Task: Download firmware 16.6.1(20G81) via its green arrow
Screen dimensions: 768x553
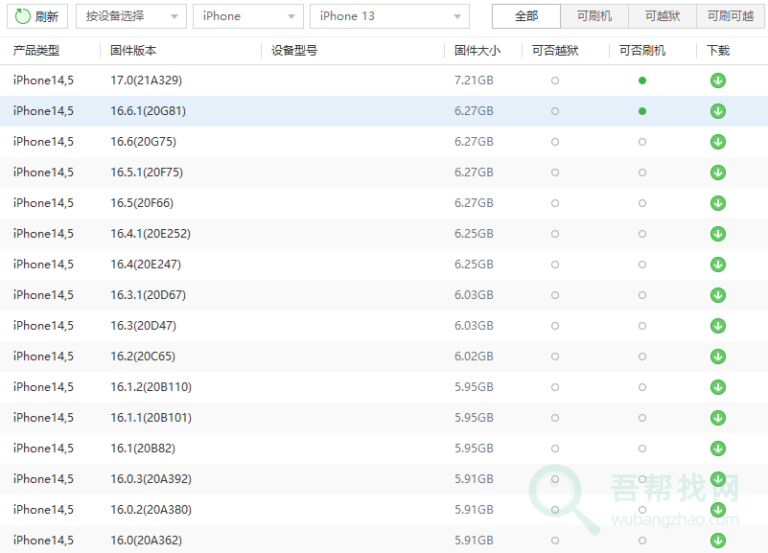Action: tap(717, 111)
